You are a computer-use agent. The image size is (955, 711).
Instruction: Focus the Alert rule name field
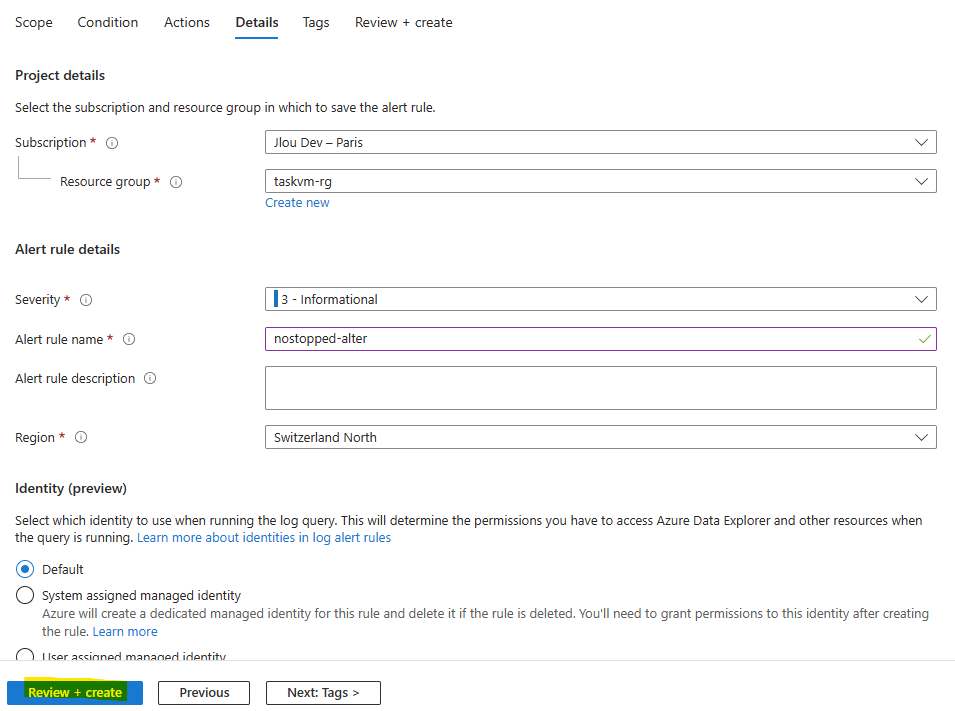click(601, 339)
